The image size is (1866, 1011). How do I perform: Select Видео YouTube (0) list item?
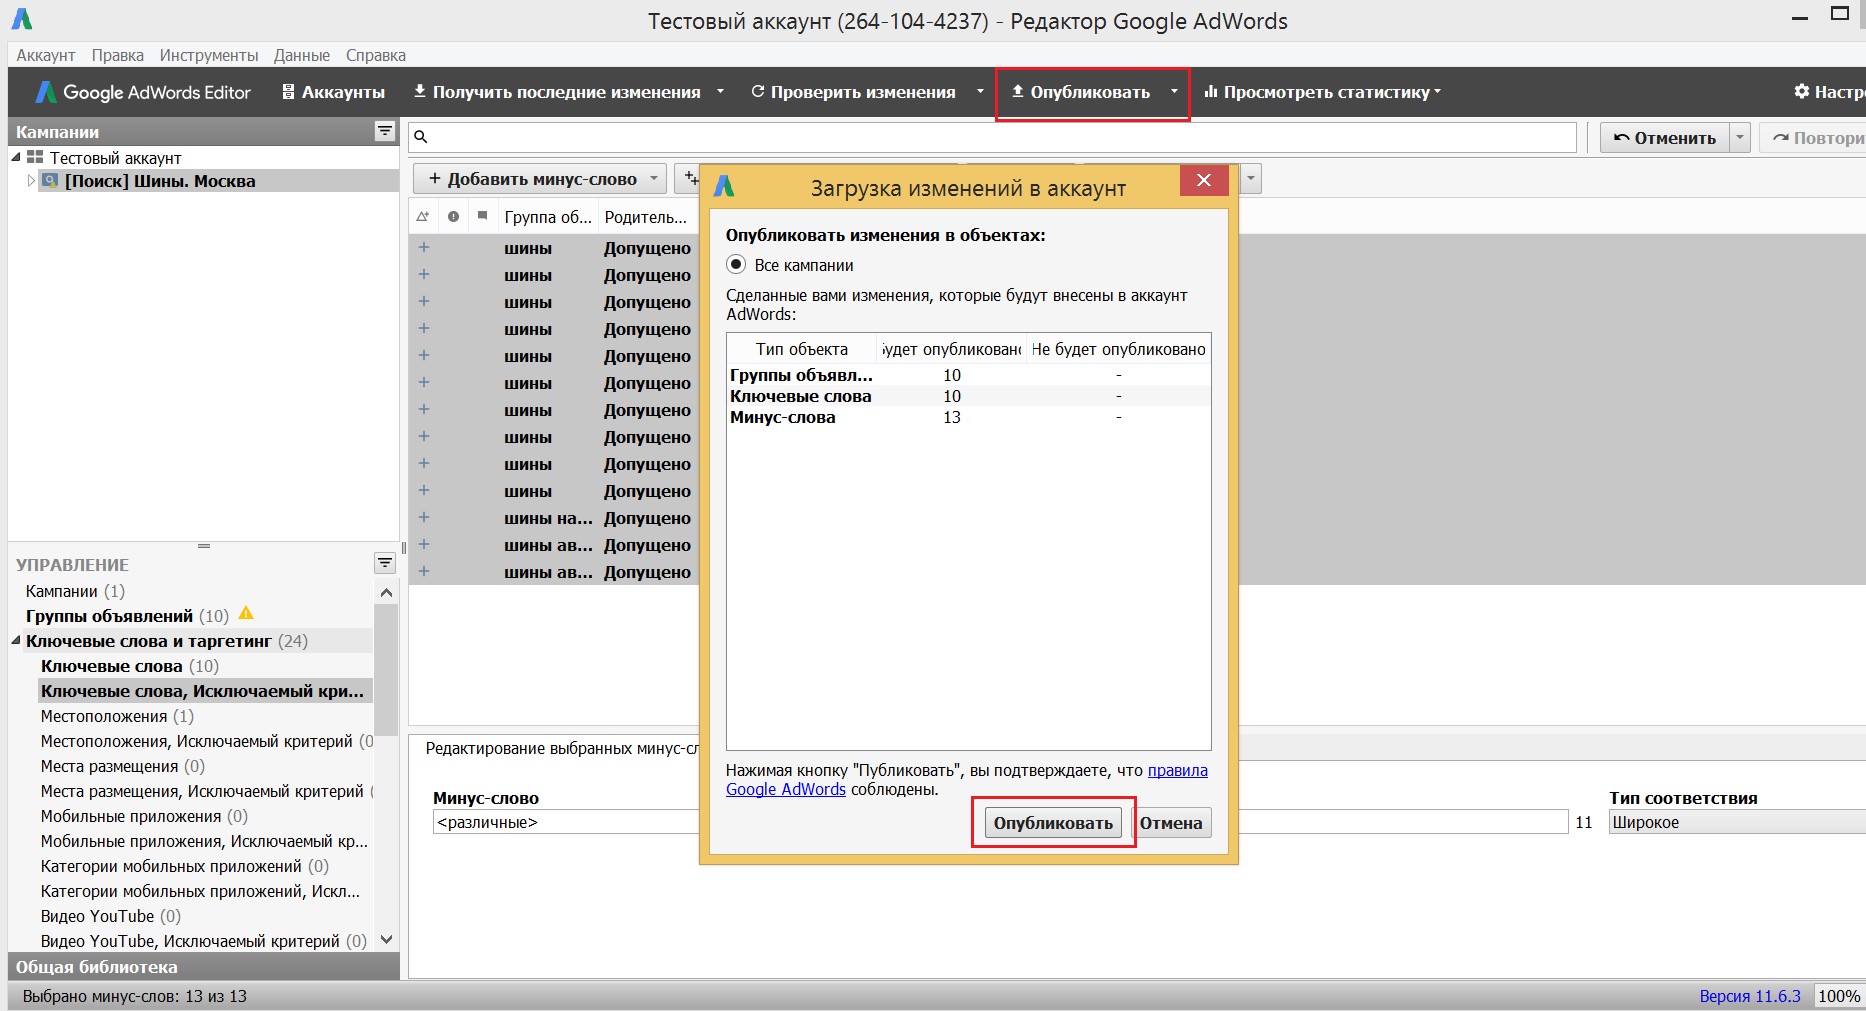[110, 916]
